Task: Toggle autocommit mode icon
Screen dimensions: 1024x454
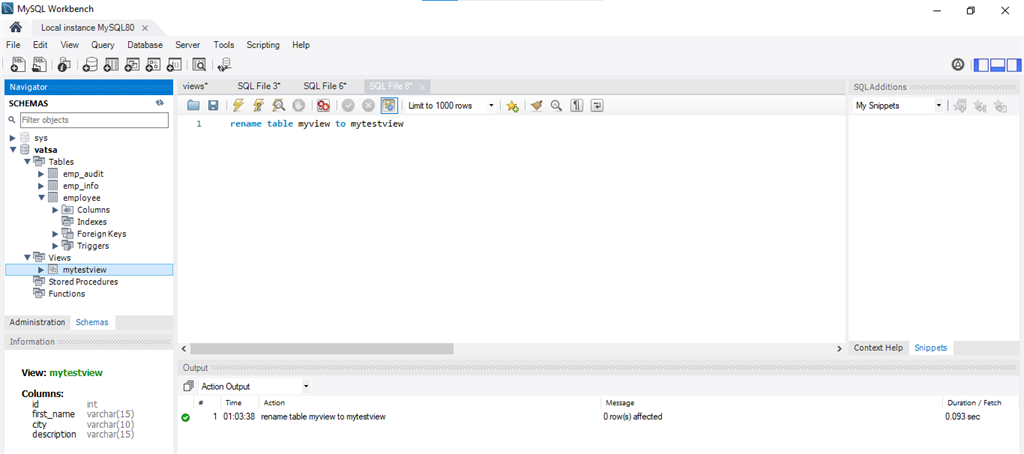Action: coord(389,105)
